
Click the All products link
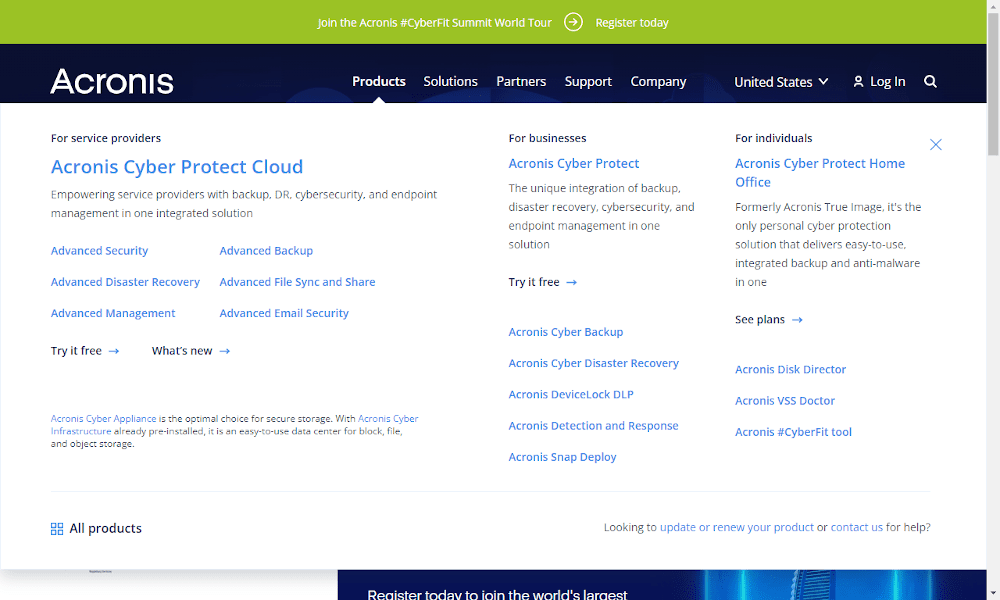pos(105,529)
